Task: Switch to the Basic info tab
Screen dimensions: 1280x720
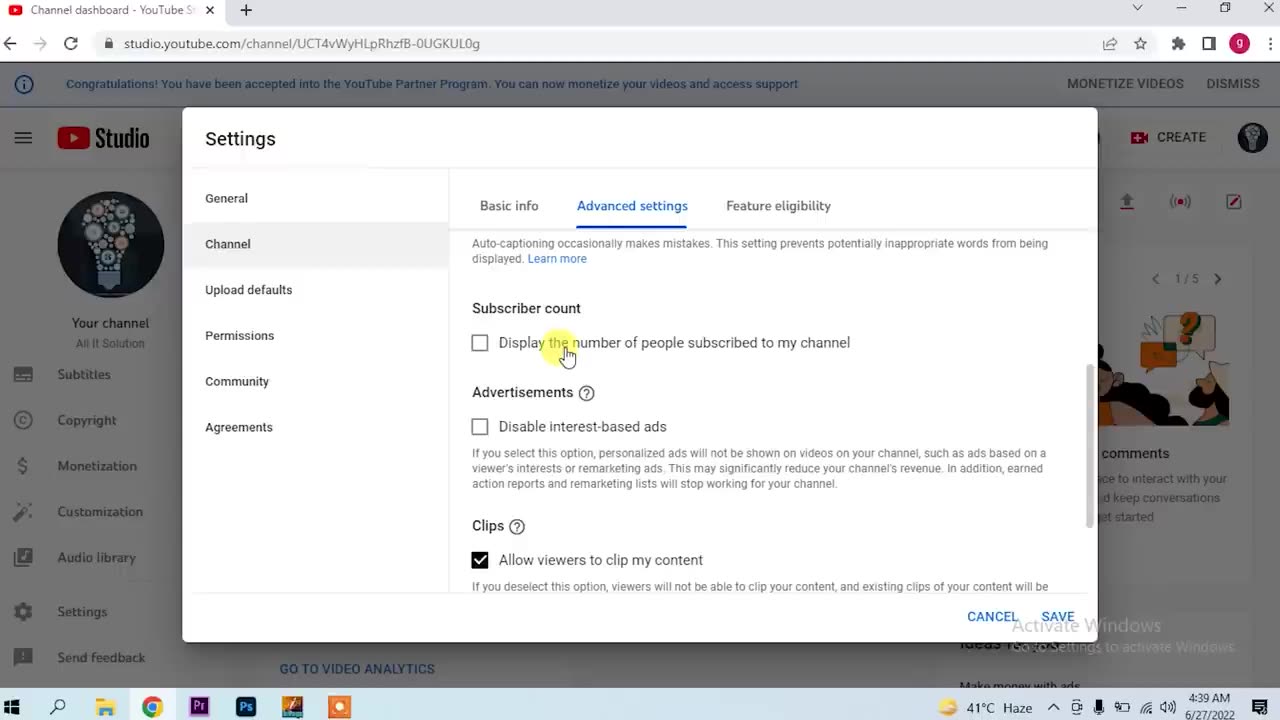Action: coord(509,206)
